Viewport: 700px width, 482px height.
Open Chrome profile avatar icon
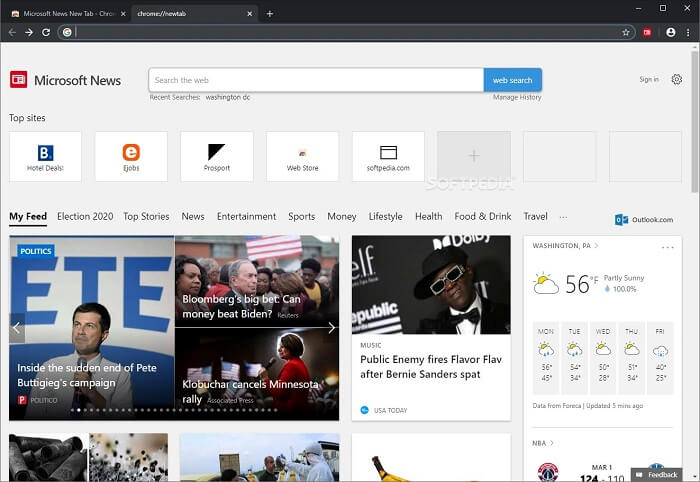tap(671, 32)
